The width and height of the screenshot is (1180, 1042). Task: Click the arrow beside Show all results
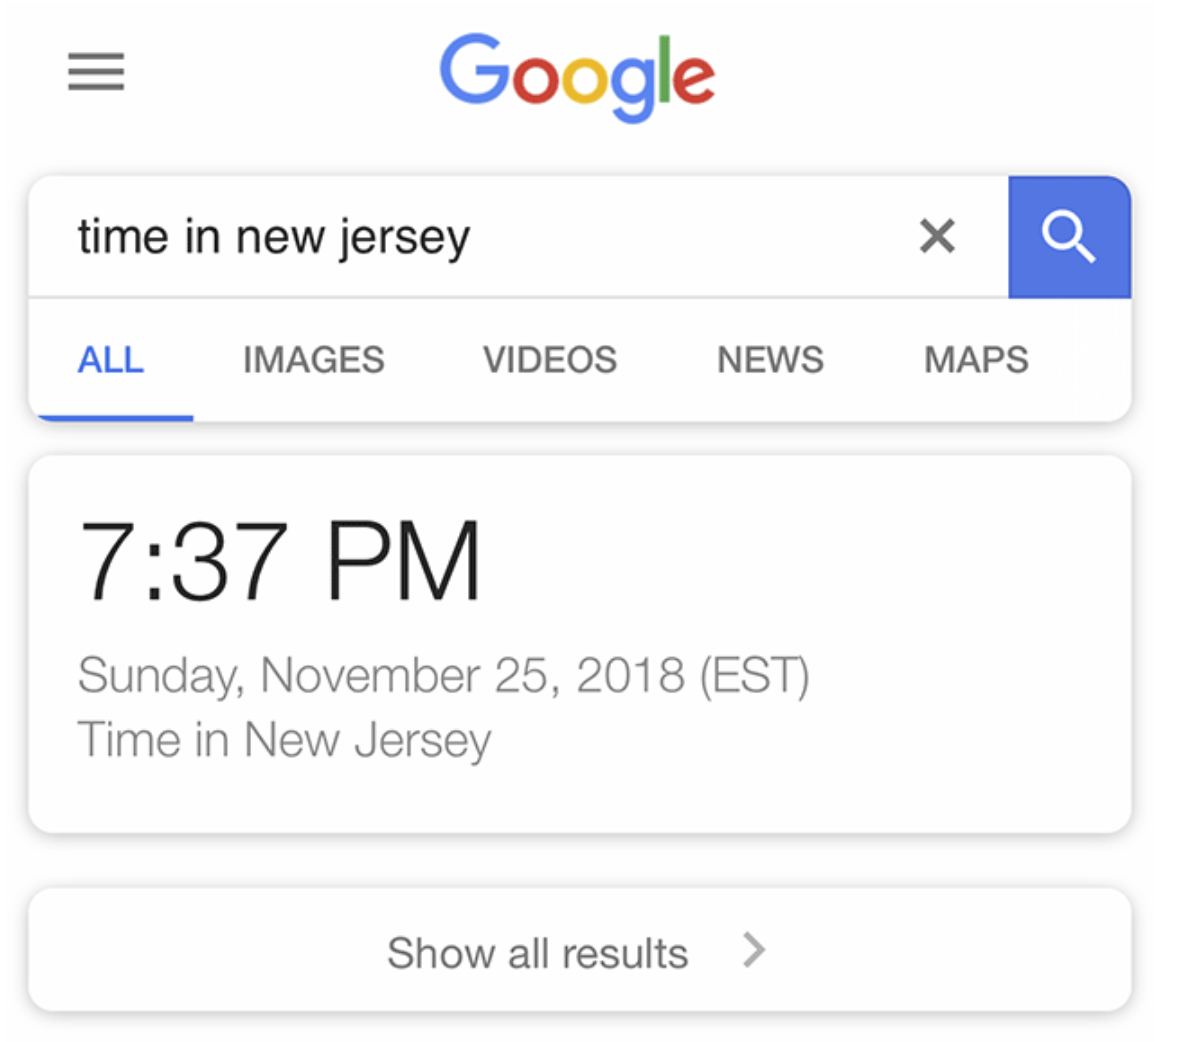point(753,950)
